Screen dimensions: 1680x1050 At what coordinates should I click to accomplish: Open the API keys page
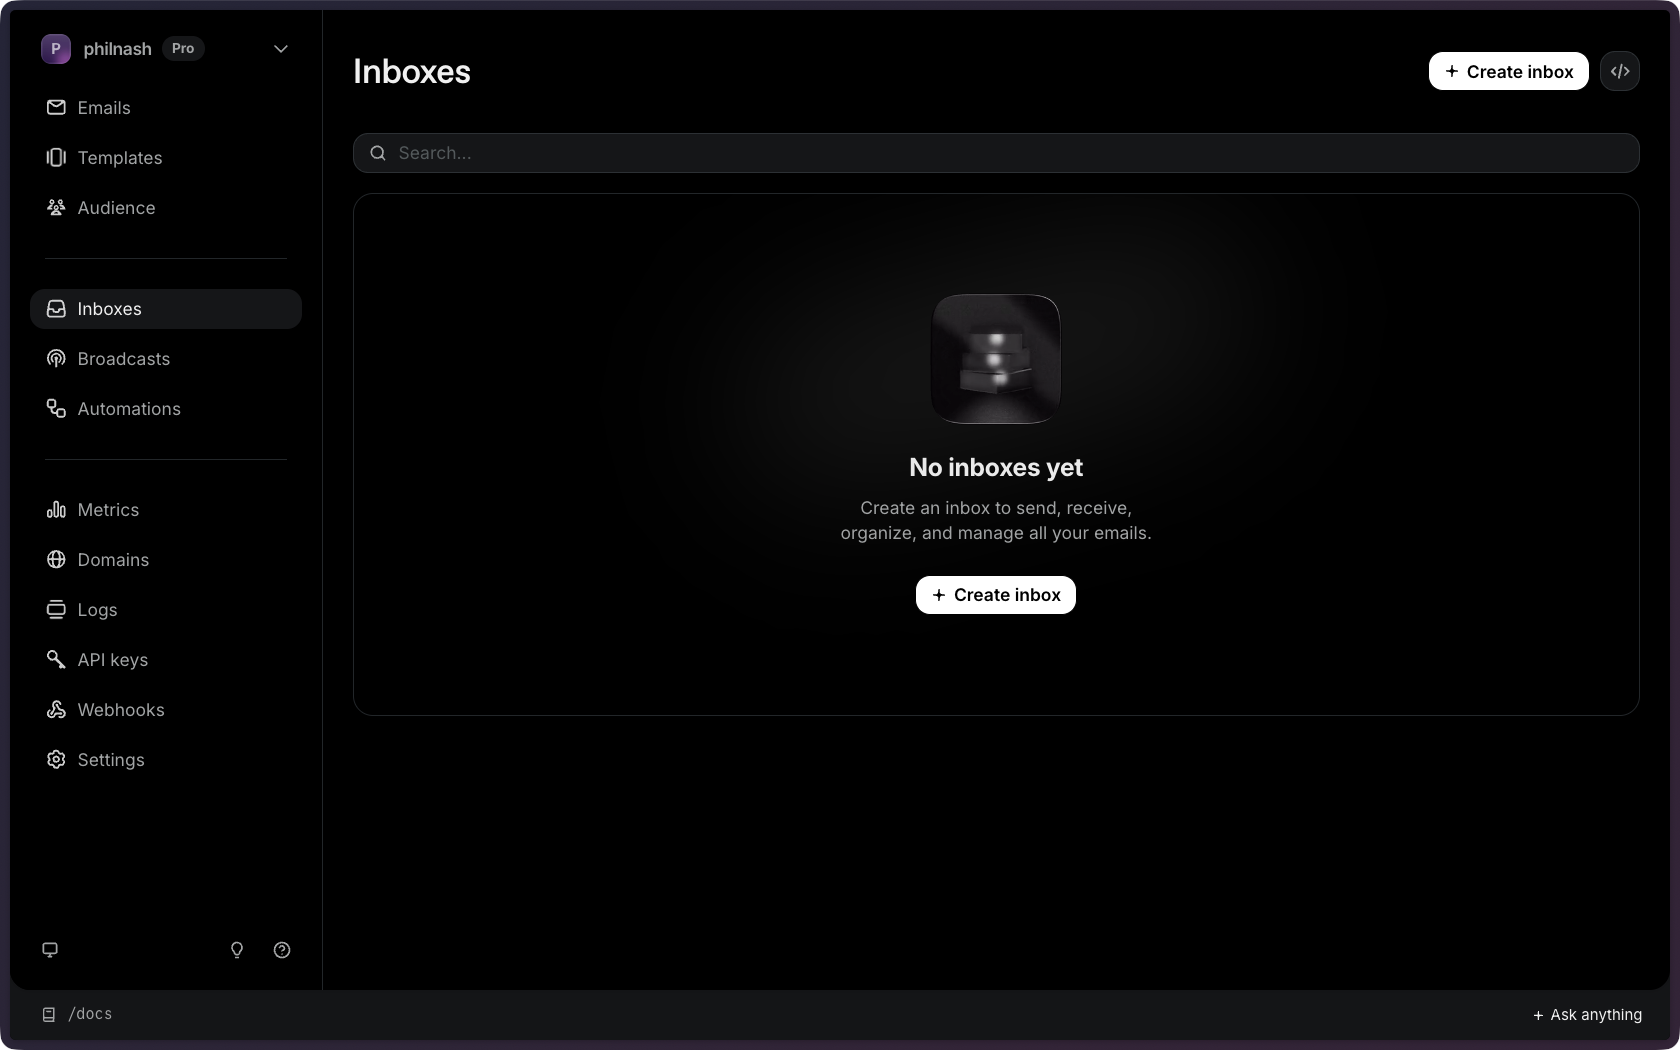166,660
